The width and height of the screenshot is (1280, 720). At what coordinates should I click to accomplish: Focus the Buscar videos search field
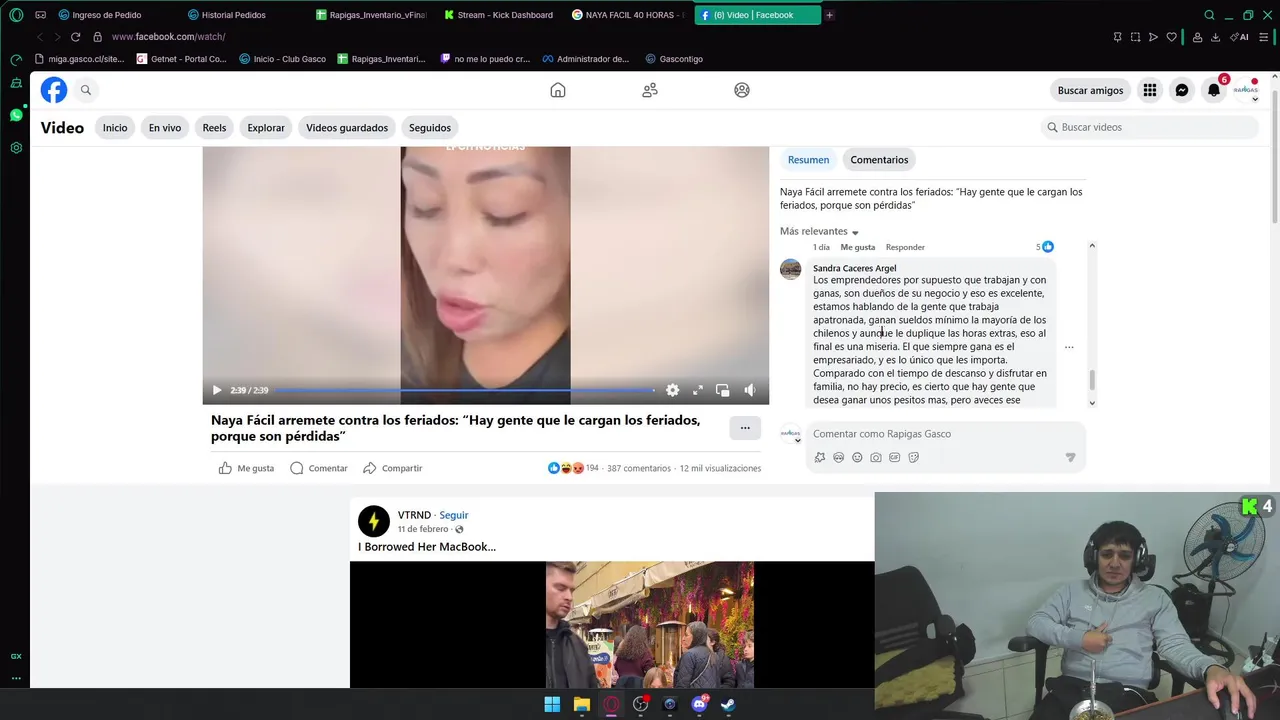point(1149,127)
